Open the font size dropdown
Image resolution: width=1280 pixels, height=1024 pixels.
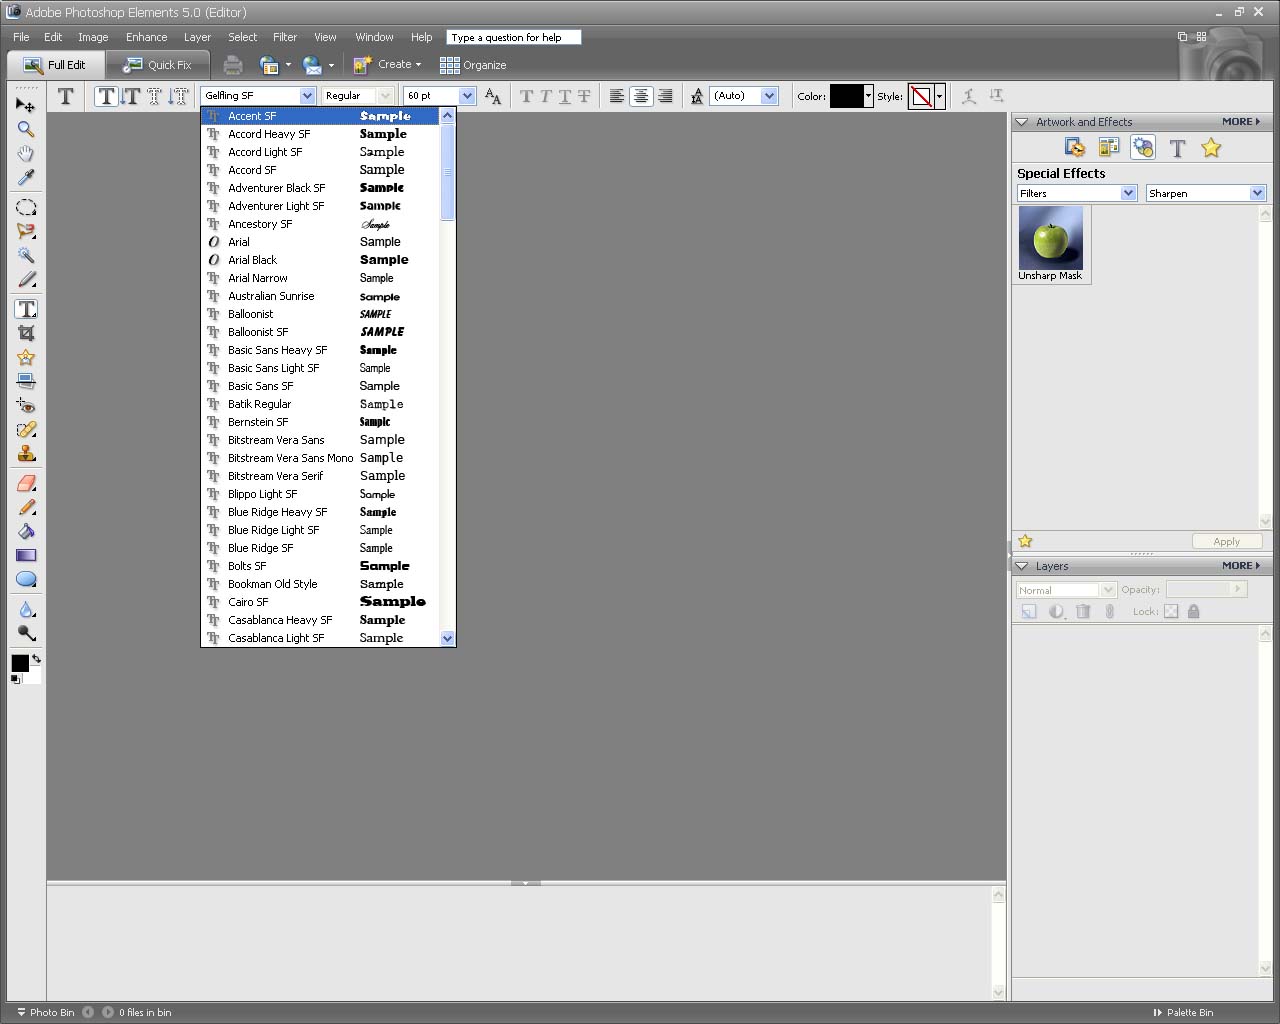tap(467, 96)
